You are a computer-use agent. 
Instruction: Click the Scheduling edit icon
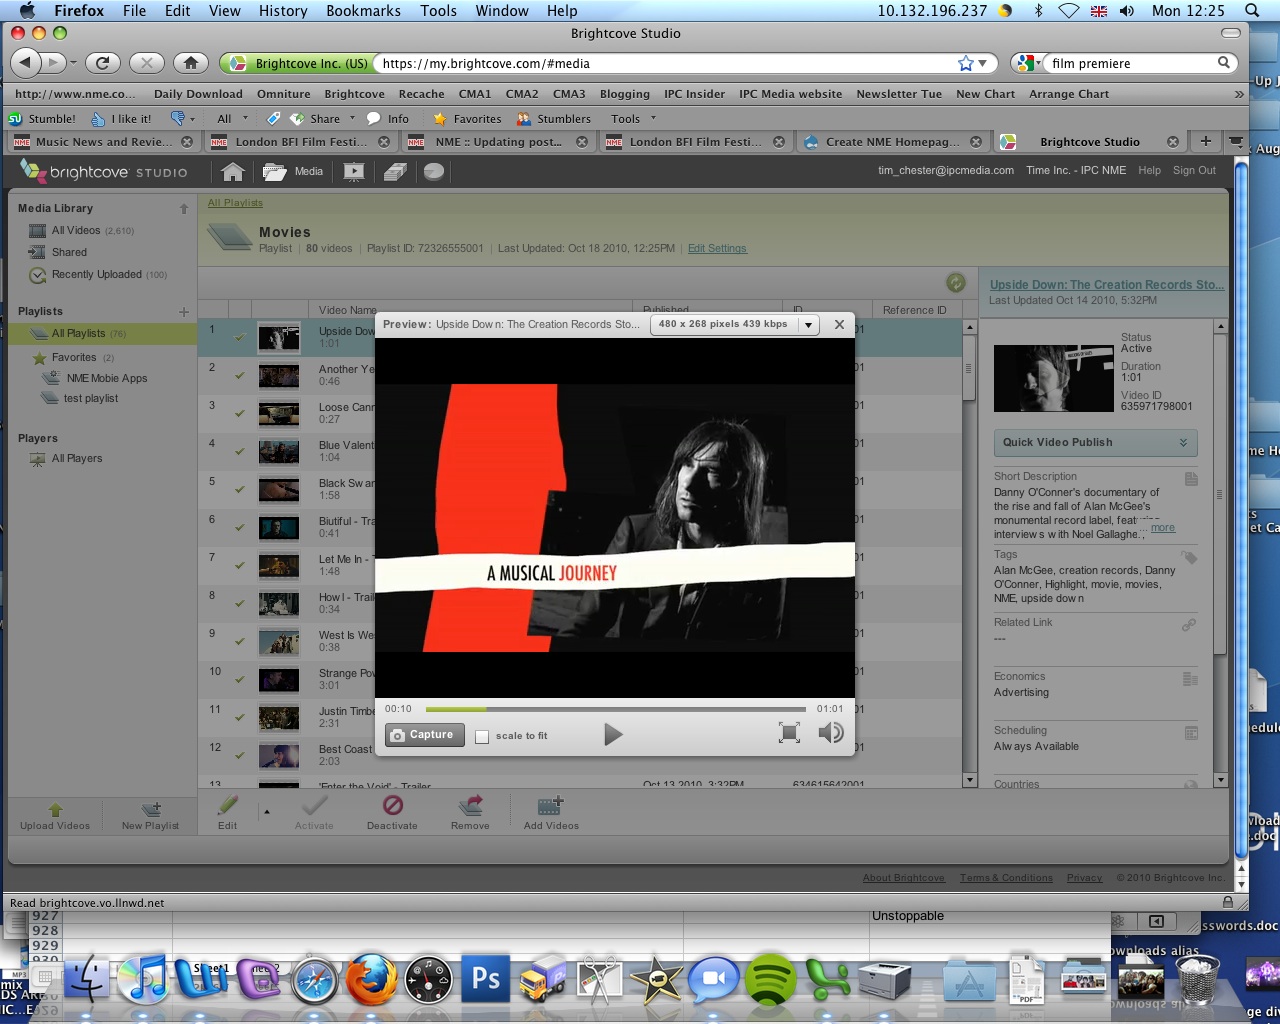point(1191,733)
